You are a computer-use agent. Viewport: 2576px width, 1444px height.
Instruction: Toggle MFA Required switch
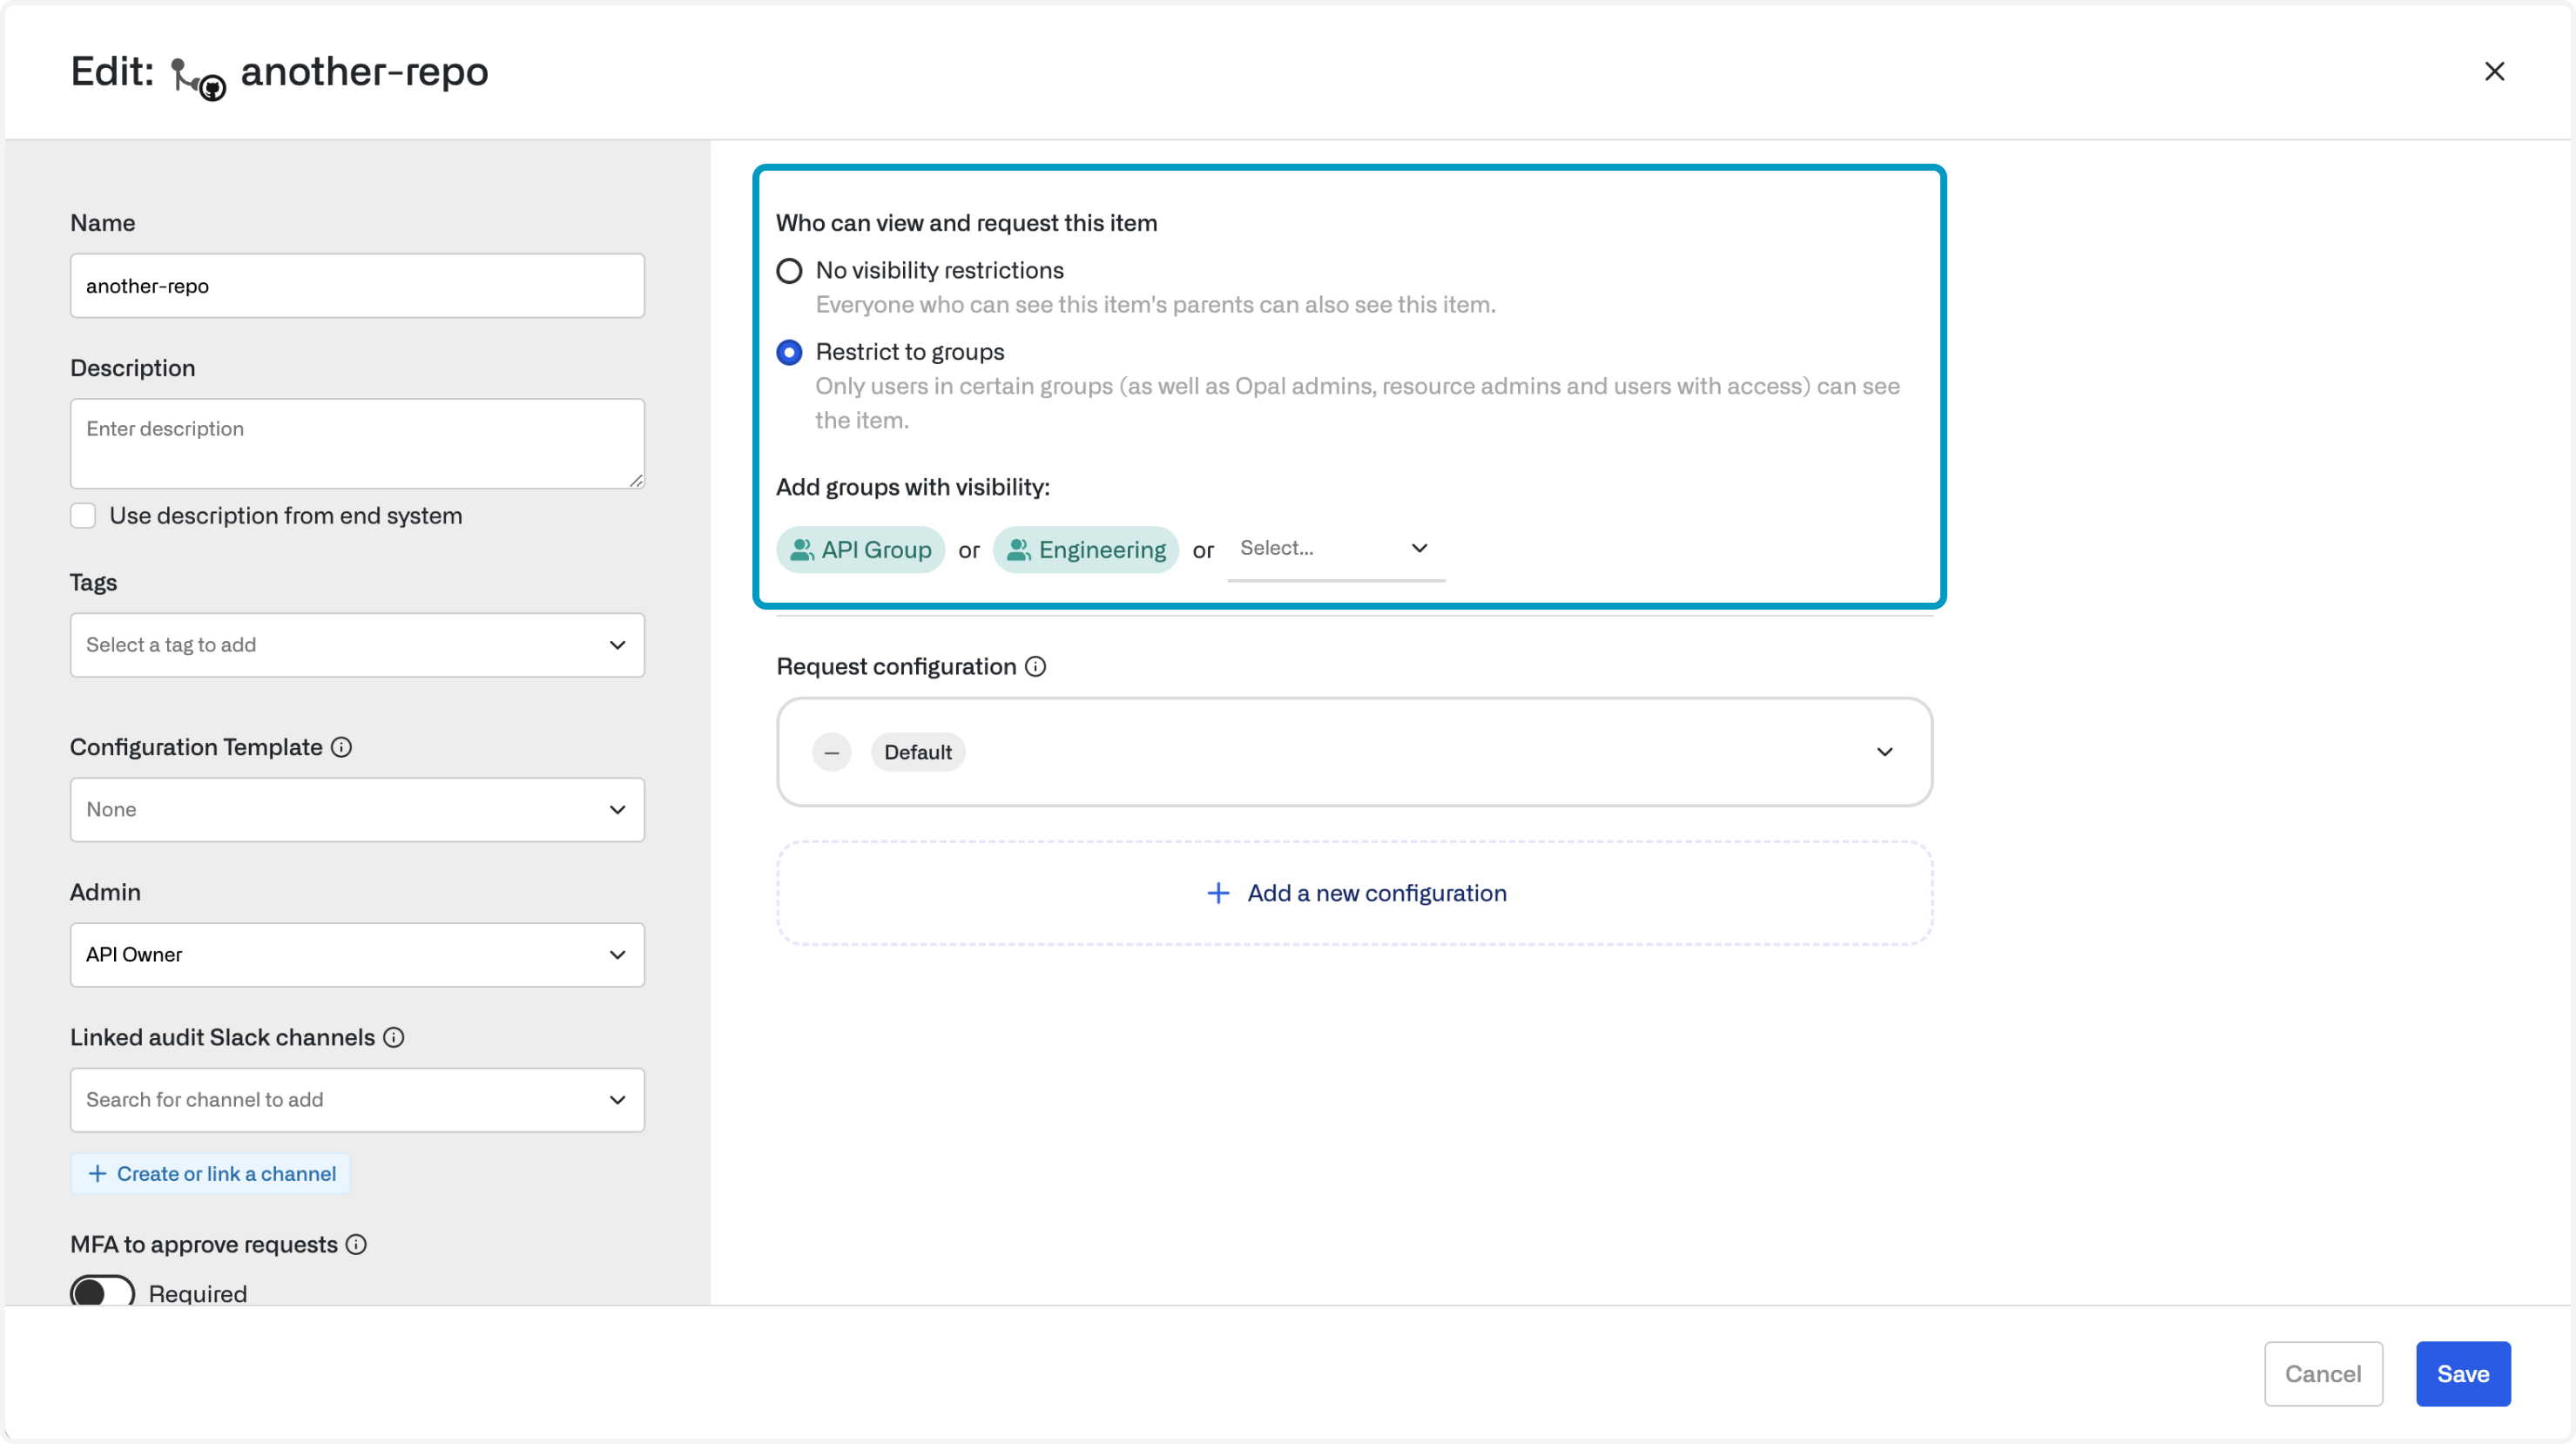point(102,1291)
